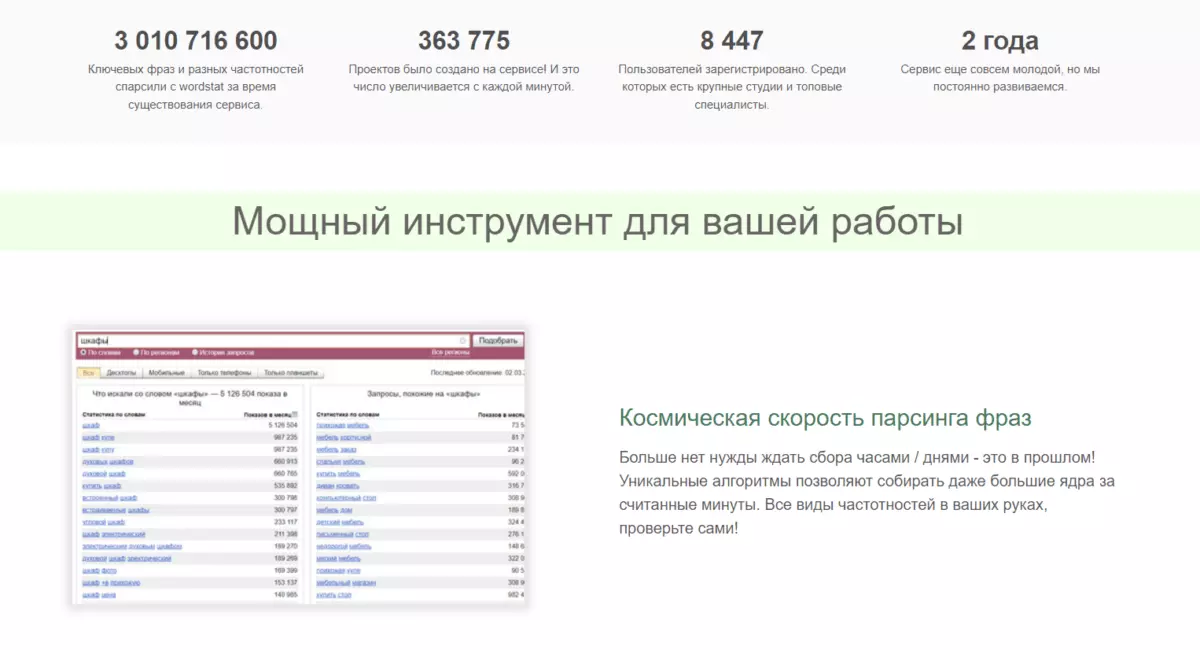
Task: Open the Все регионы selector
Action: [x=450, y=352]
